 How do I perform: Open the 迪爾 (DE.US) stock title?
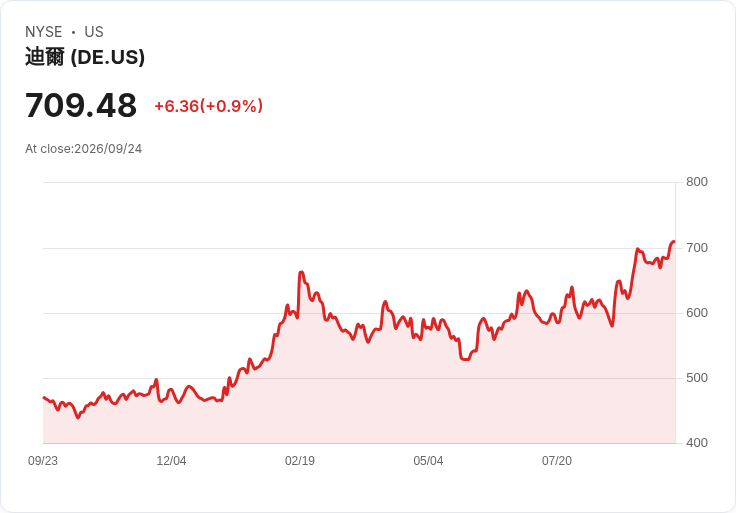pos(85,57)
